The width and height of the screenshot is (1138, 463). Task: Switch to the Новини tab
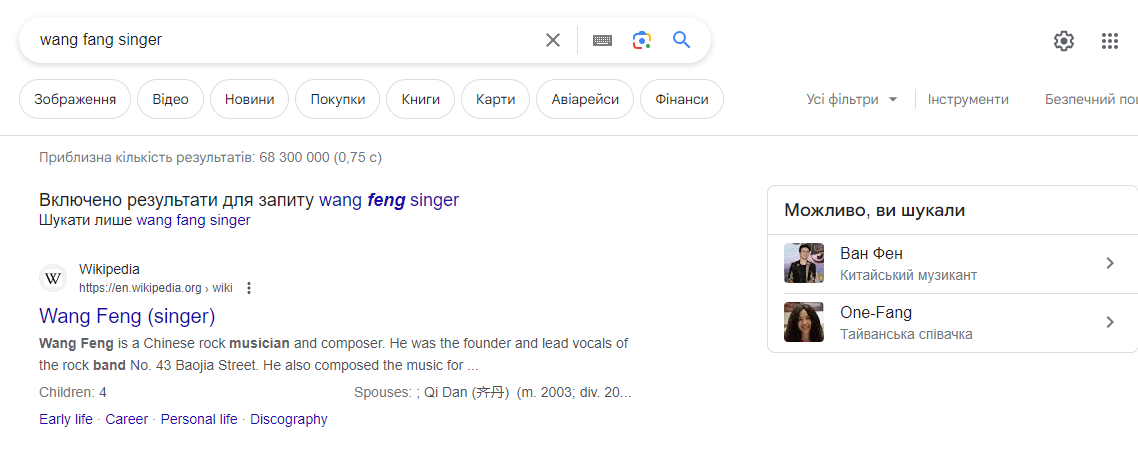click(249, 99)
